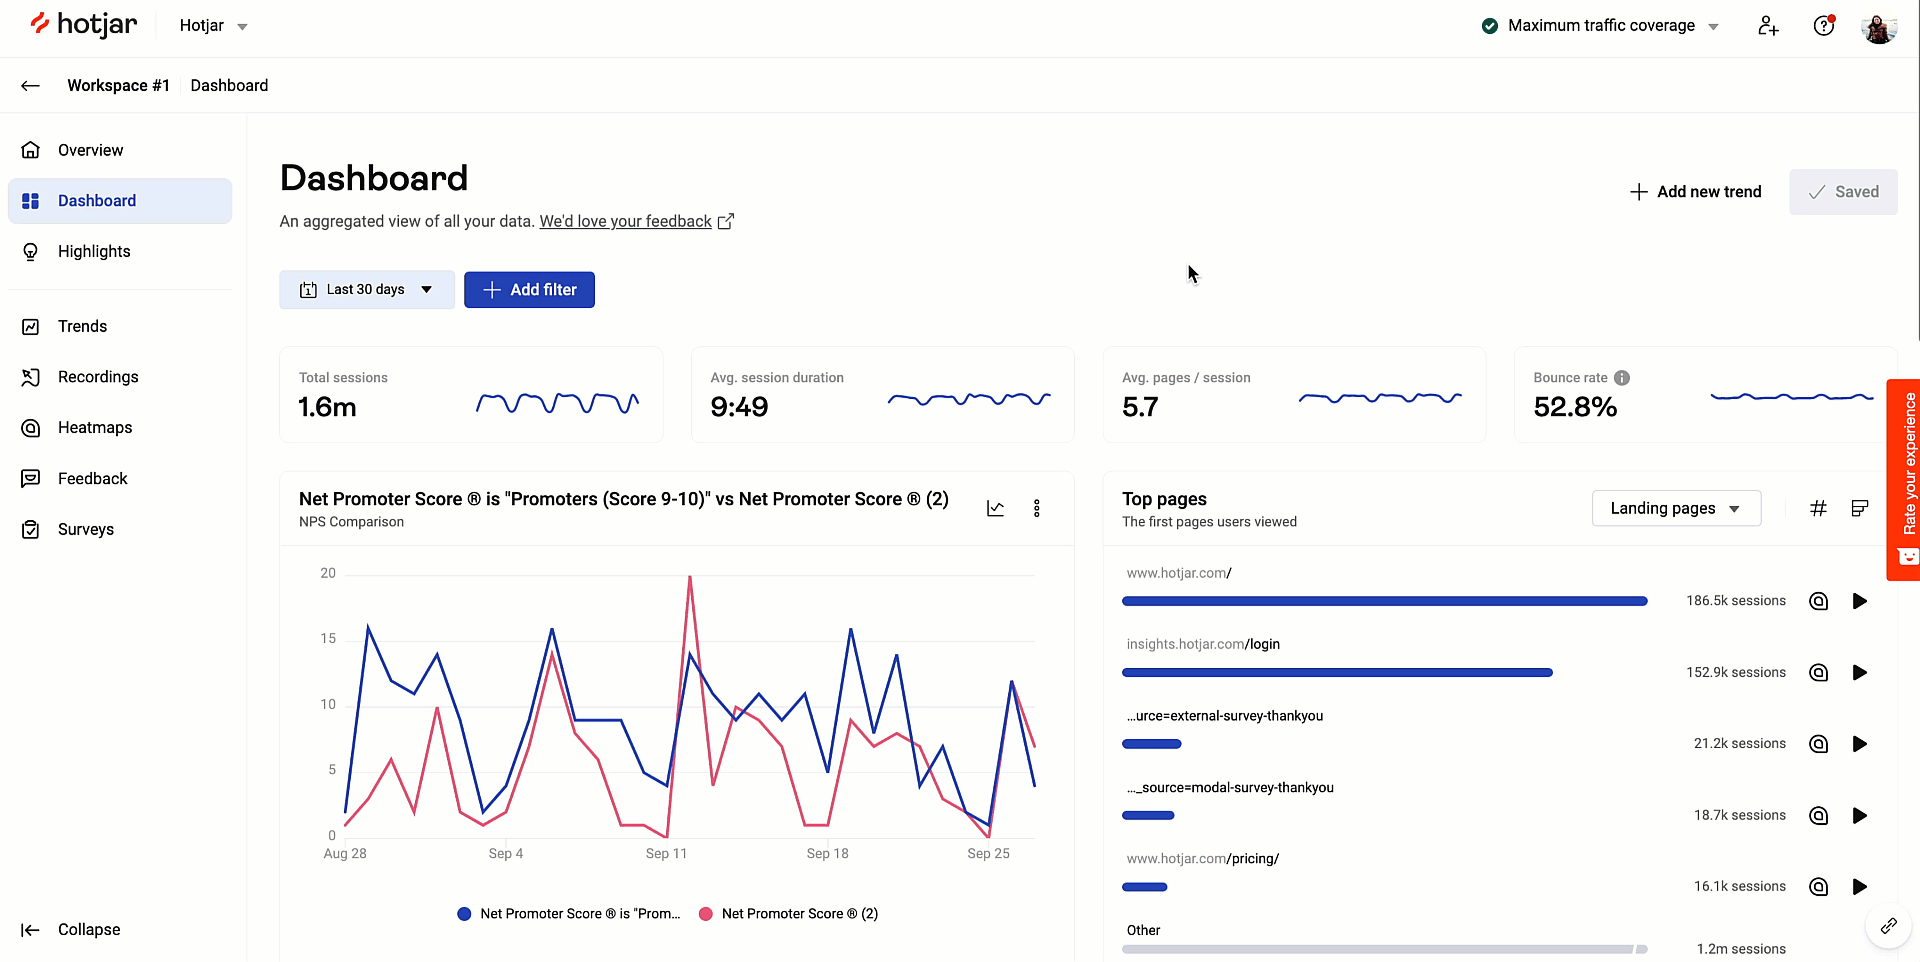The height and width of the screenshot is (962, 1920).
Task: Open the Landing pages dropdown
Action: (x=1675, y=508)
